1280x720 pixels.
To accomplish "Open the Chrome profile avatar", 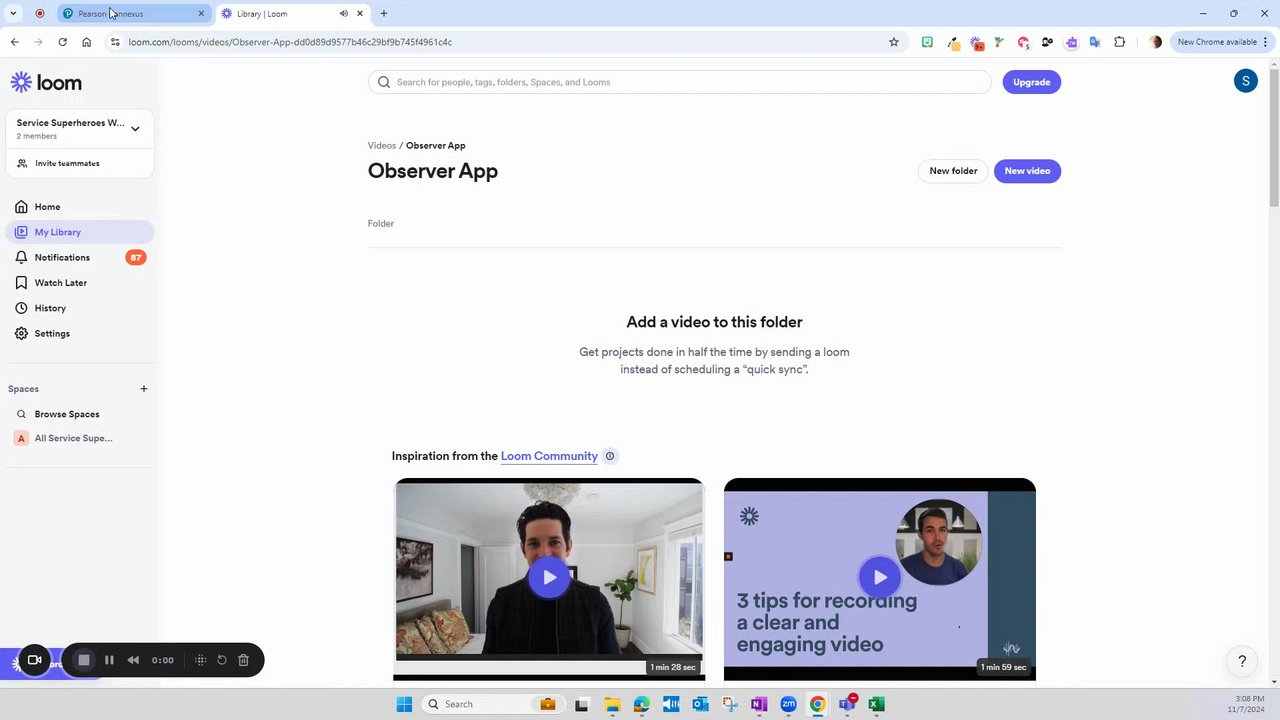I will point(1156,42).
